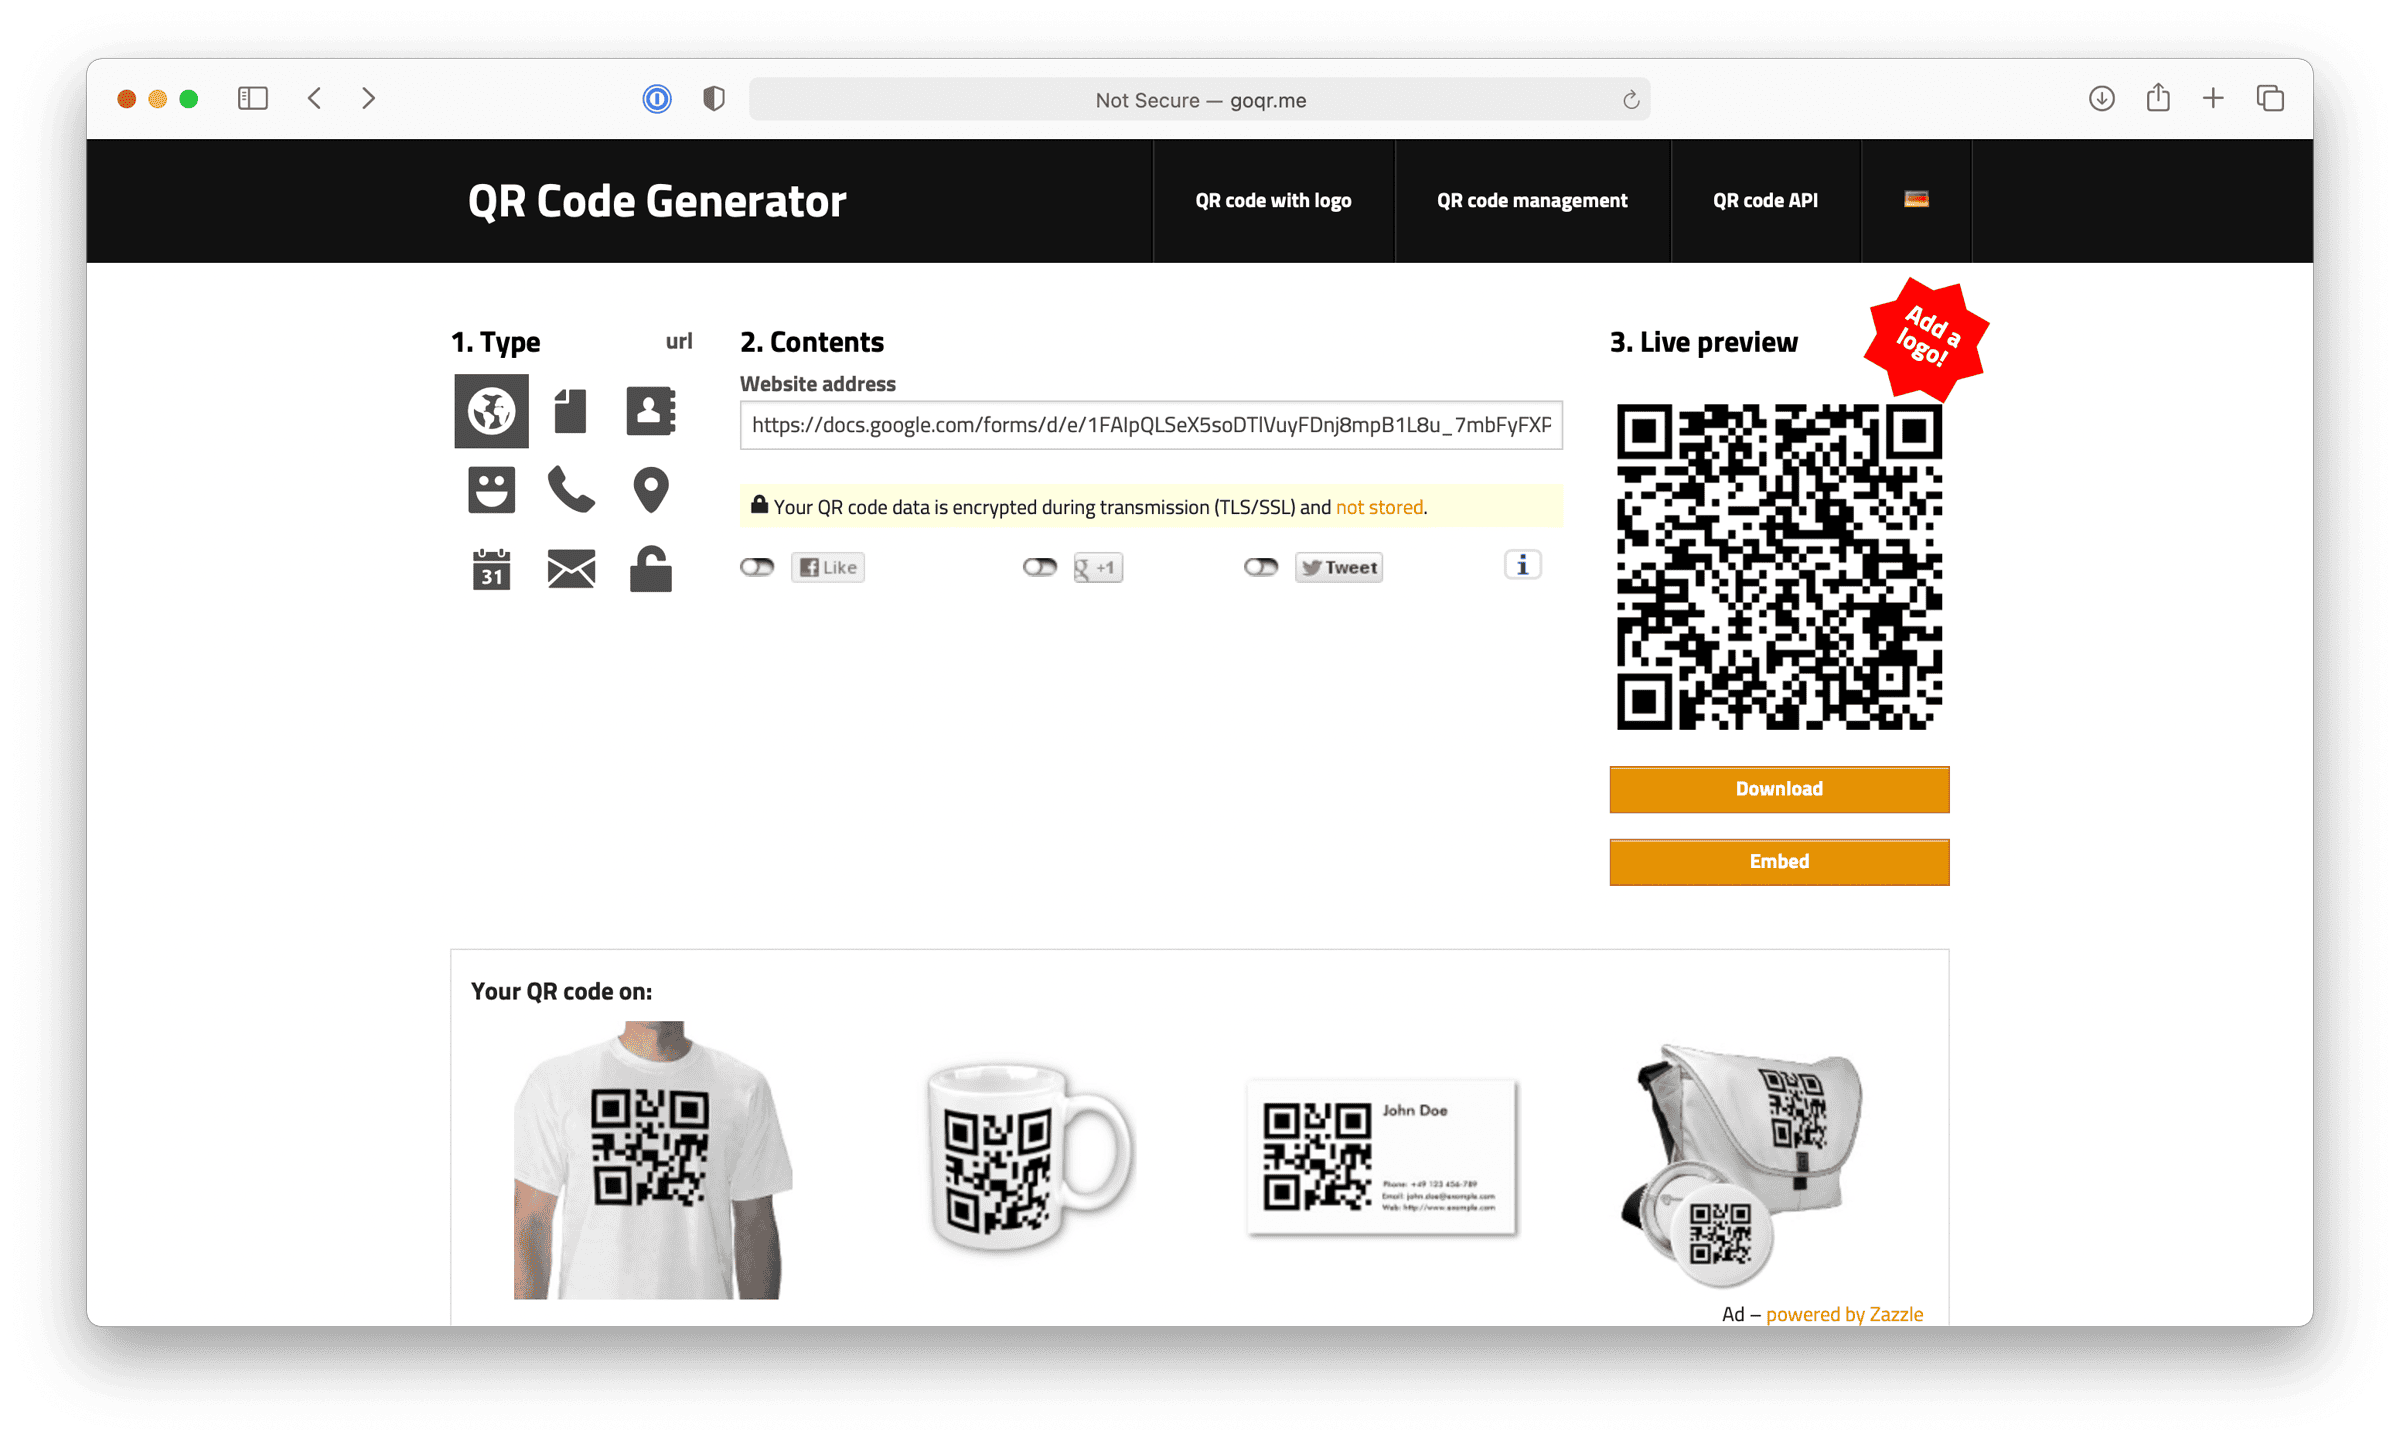Select the calendar event type icon
2400x1441 pixels.
pos(491,569)
